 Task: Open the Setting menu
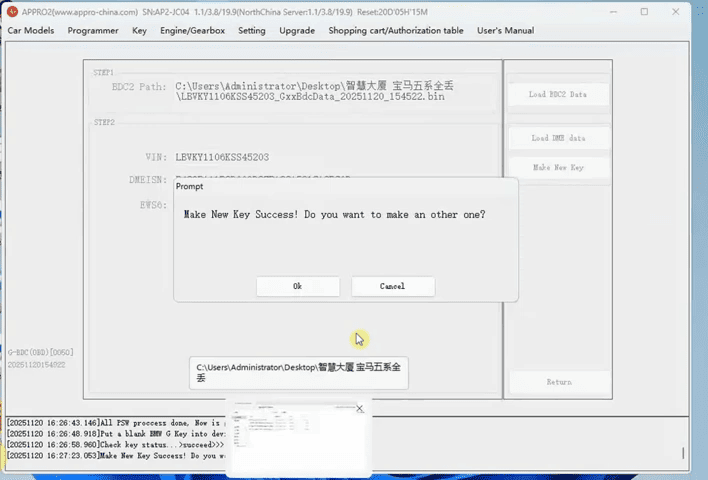tap(252, 31)
